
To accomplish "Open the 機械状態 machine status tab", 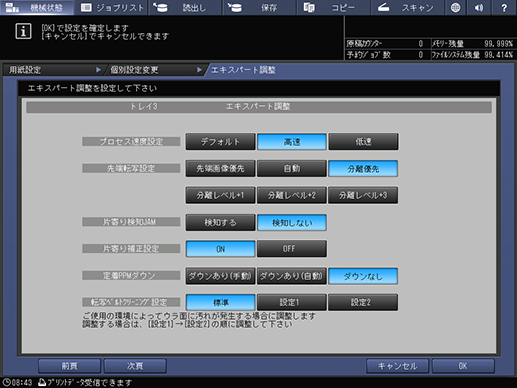I will (x=37, y=7).
